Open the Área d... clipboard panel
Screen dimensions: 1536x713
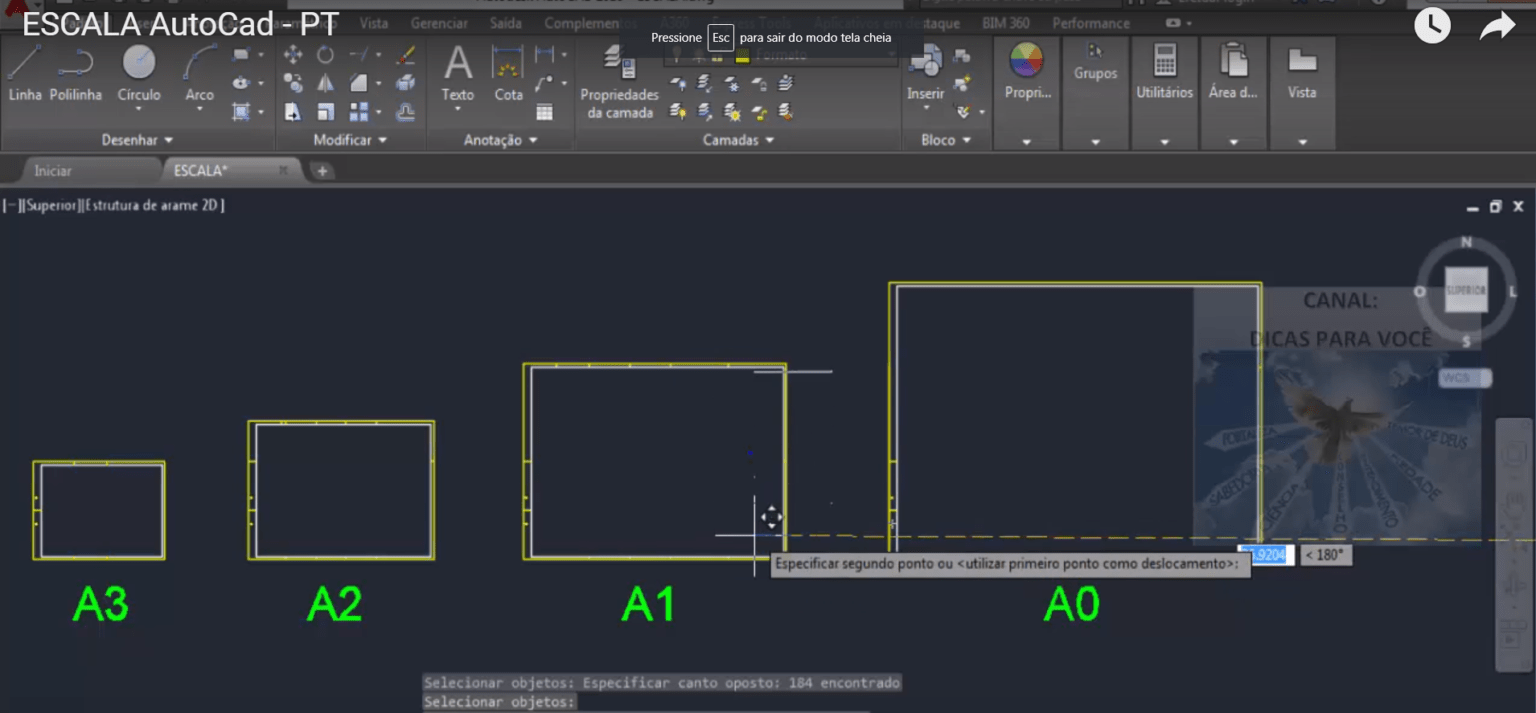[x=1233, y=73]
